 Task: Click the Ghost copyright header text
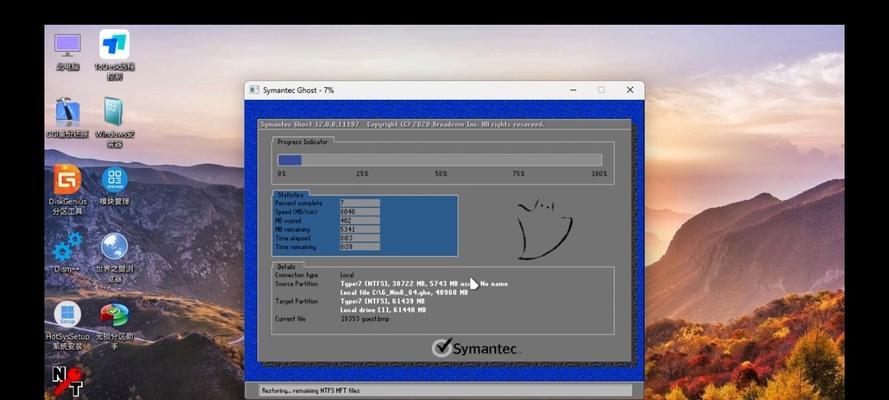pyautogui.click(x=402, y=124)
